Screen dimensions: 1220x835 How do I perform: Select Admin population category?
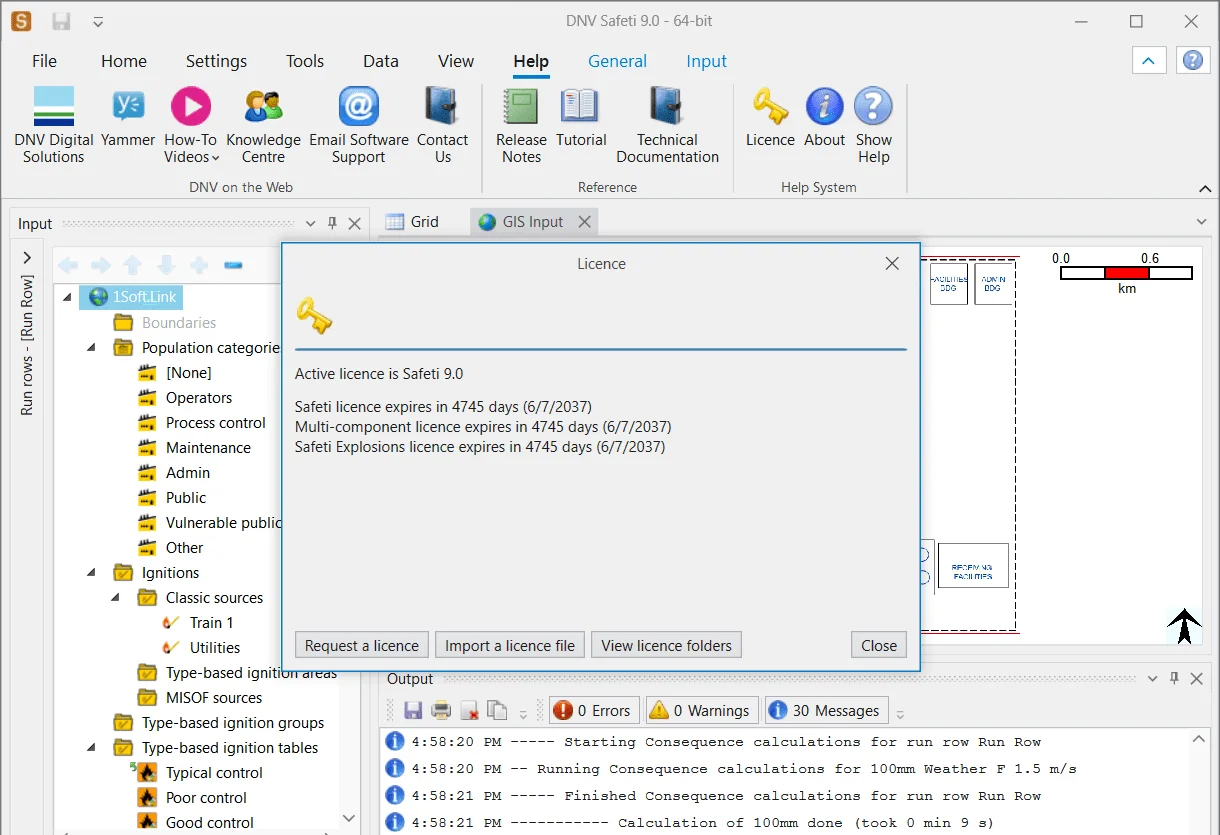[188, 473]
